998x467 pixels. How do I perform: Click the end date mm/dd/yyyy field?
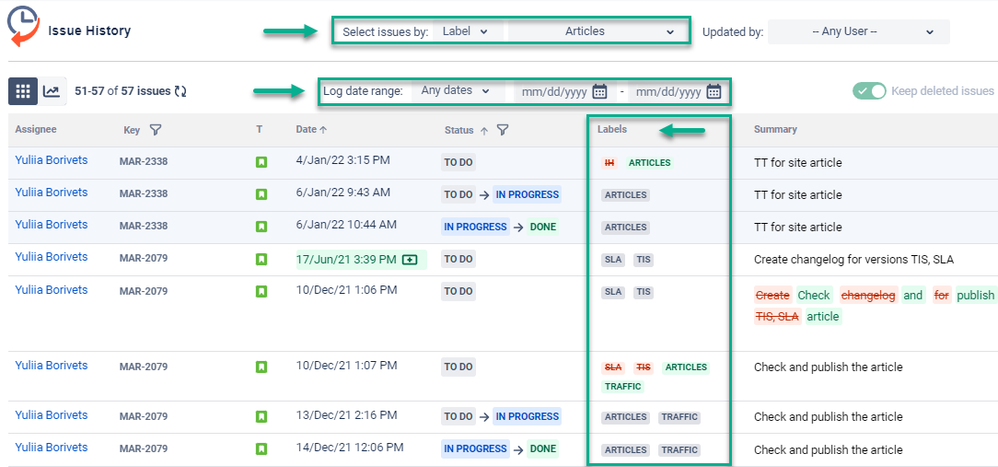pos(668,92)
